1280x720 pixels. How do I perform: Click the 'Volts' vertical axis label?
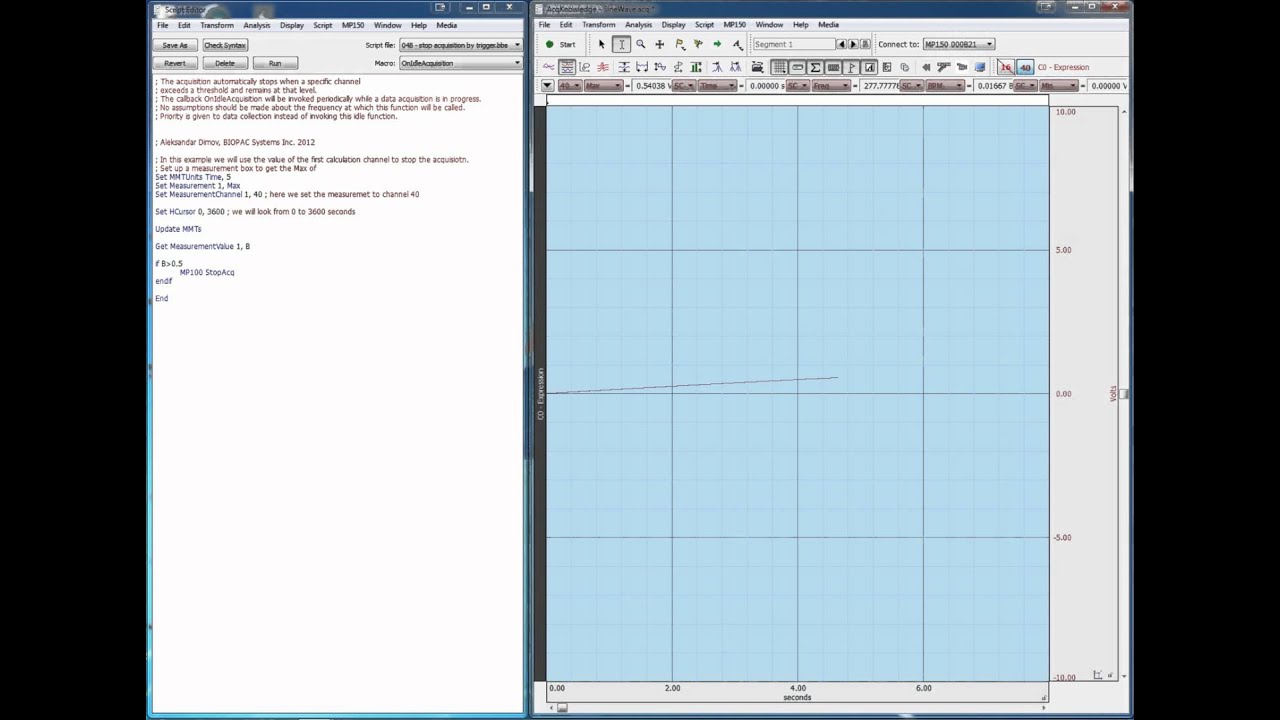click(x=1113, y=393)
